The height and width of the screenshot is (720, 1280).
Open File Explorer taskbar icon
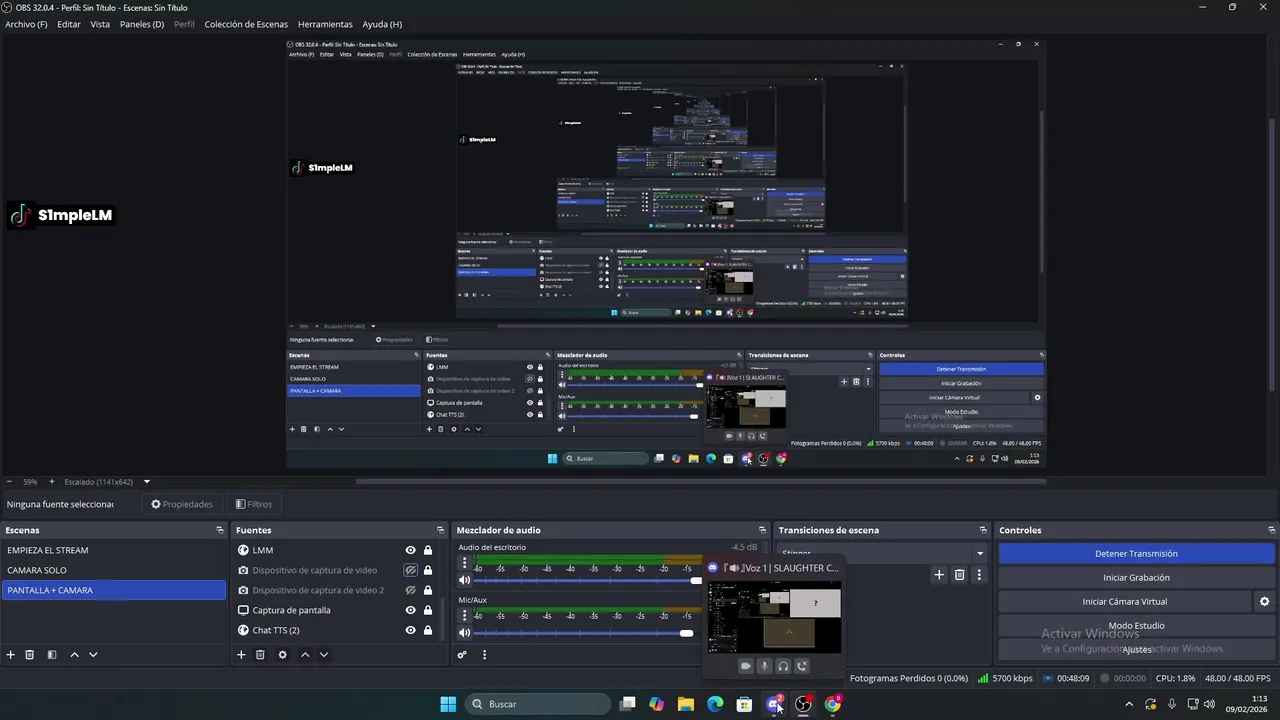686,704
